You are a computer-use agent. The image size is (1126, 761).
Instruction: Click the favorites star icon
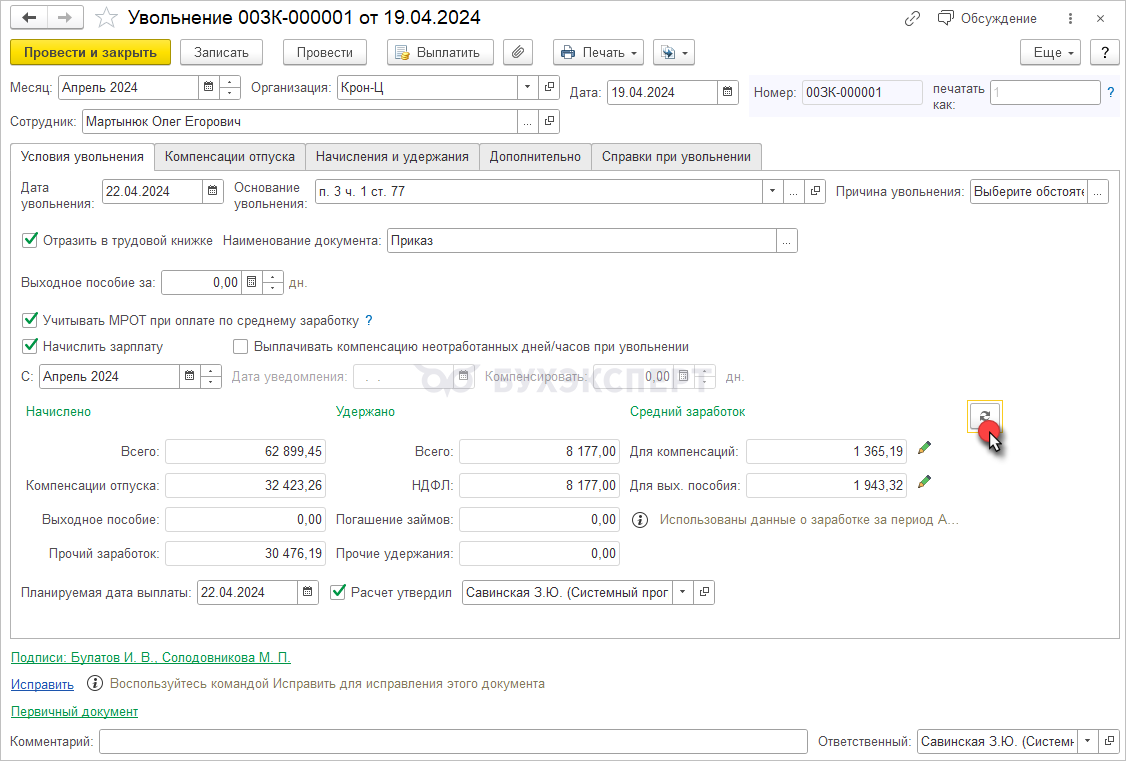[104, 18]
